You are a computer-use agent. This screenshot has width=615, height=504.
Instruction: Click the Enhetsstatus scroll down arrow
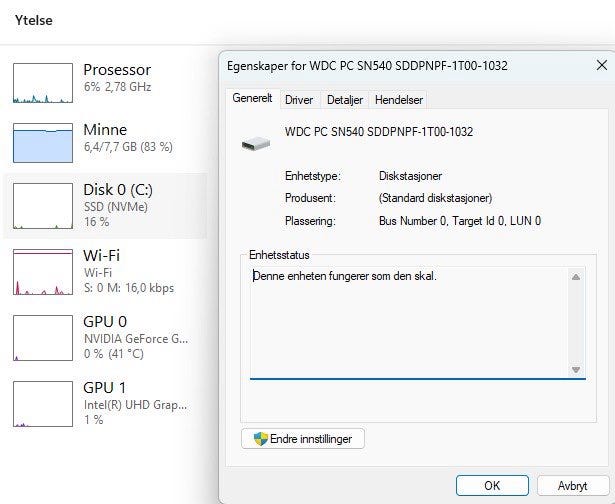[576, 369]
